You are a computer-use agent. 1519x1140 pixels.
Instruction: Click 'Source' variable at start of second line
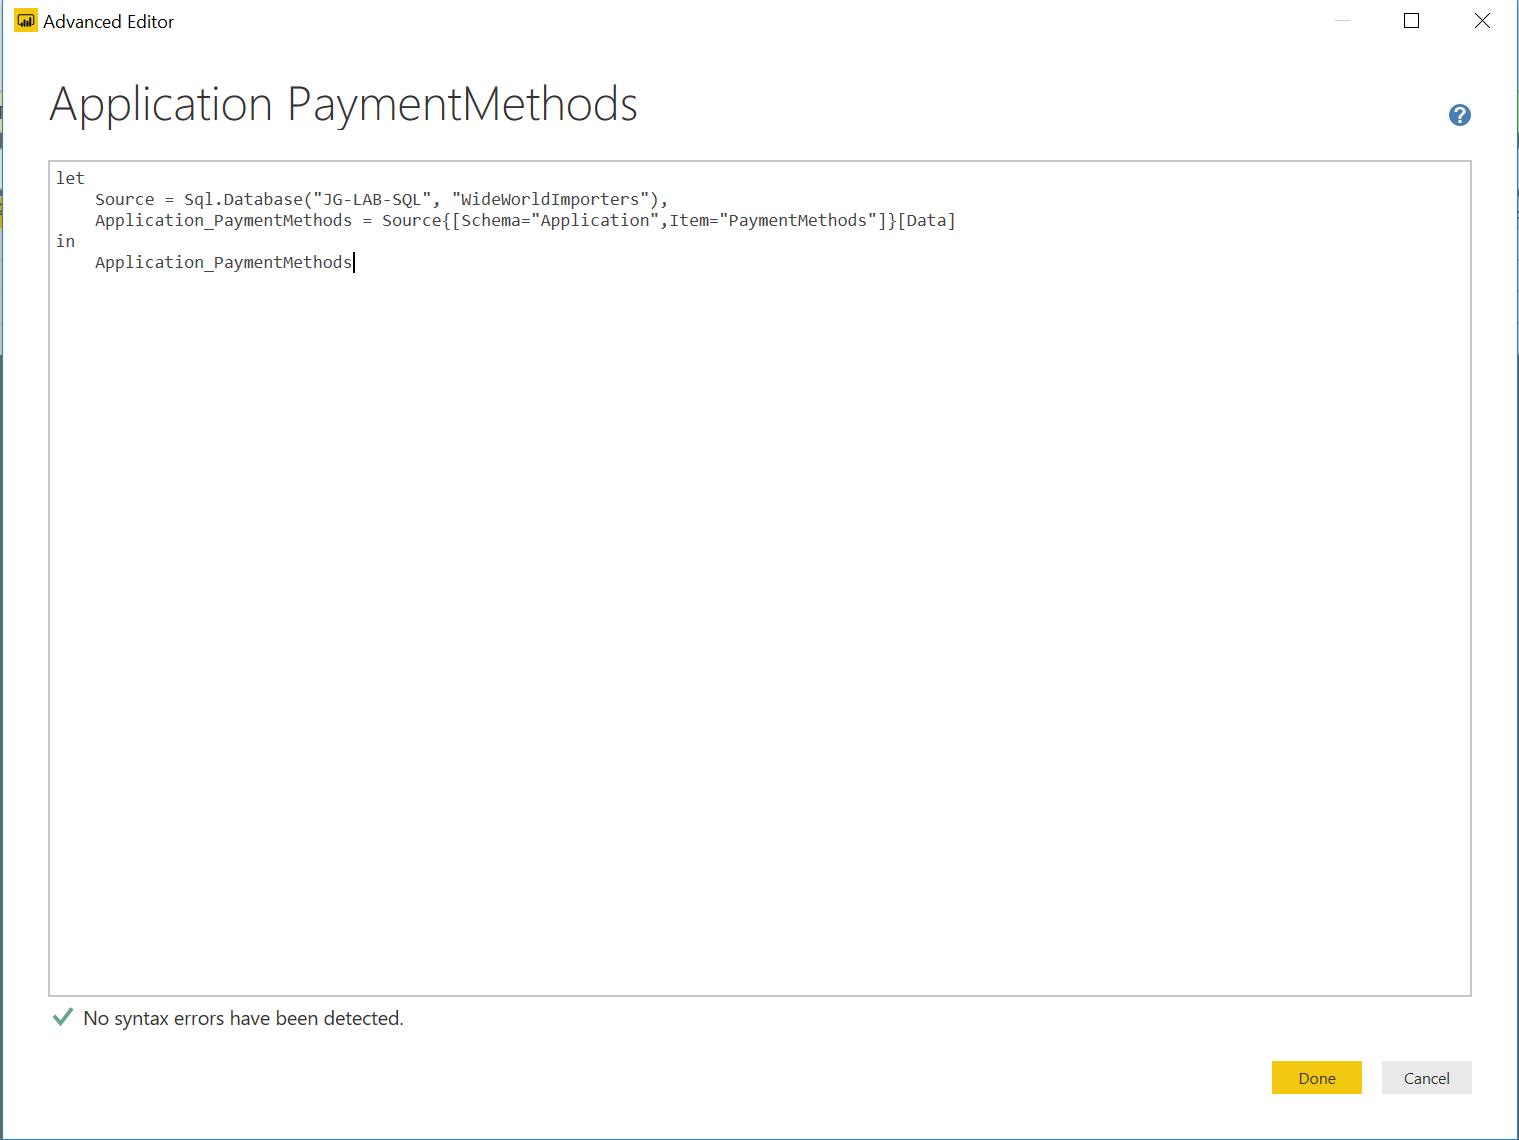125,199
